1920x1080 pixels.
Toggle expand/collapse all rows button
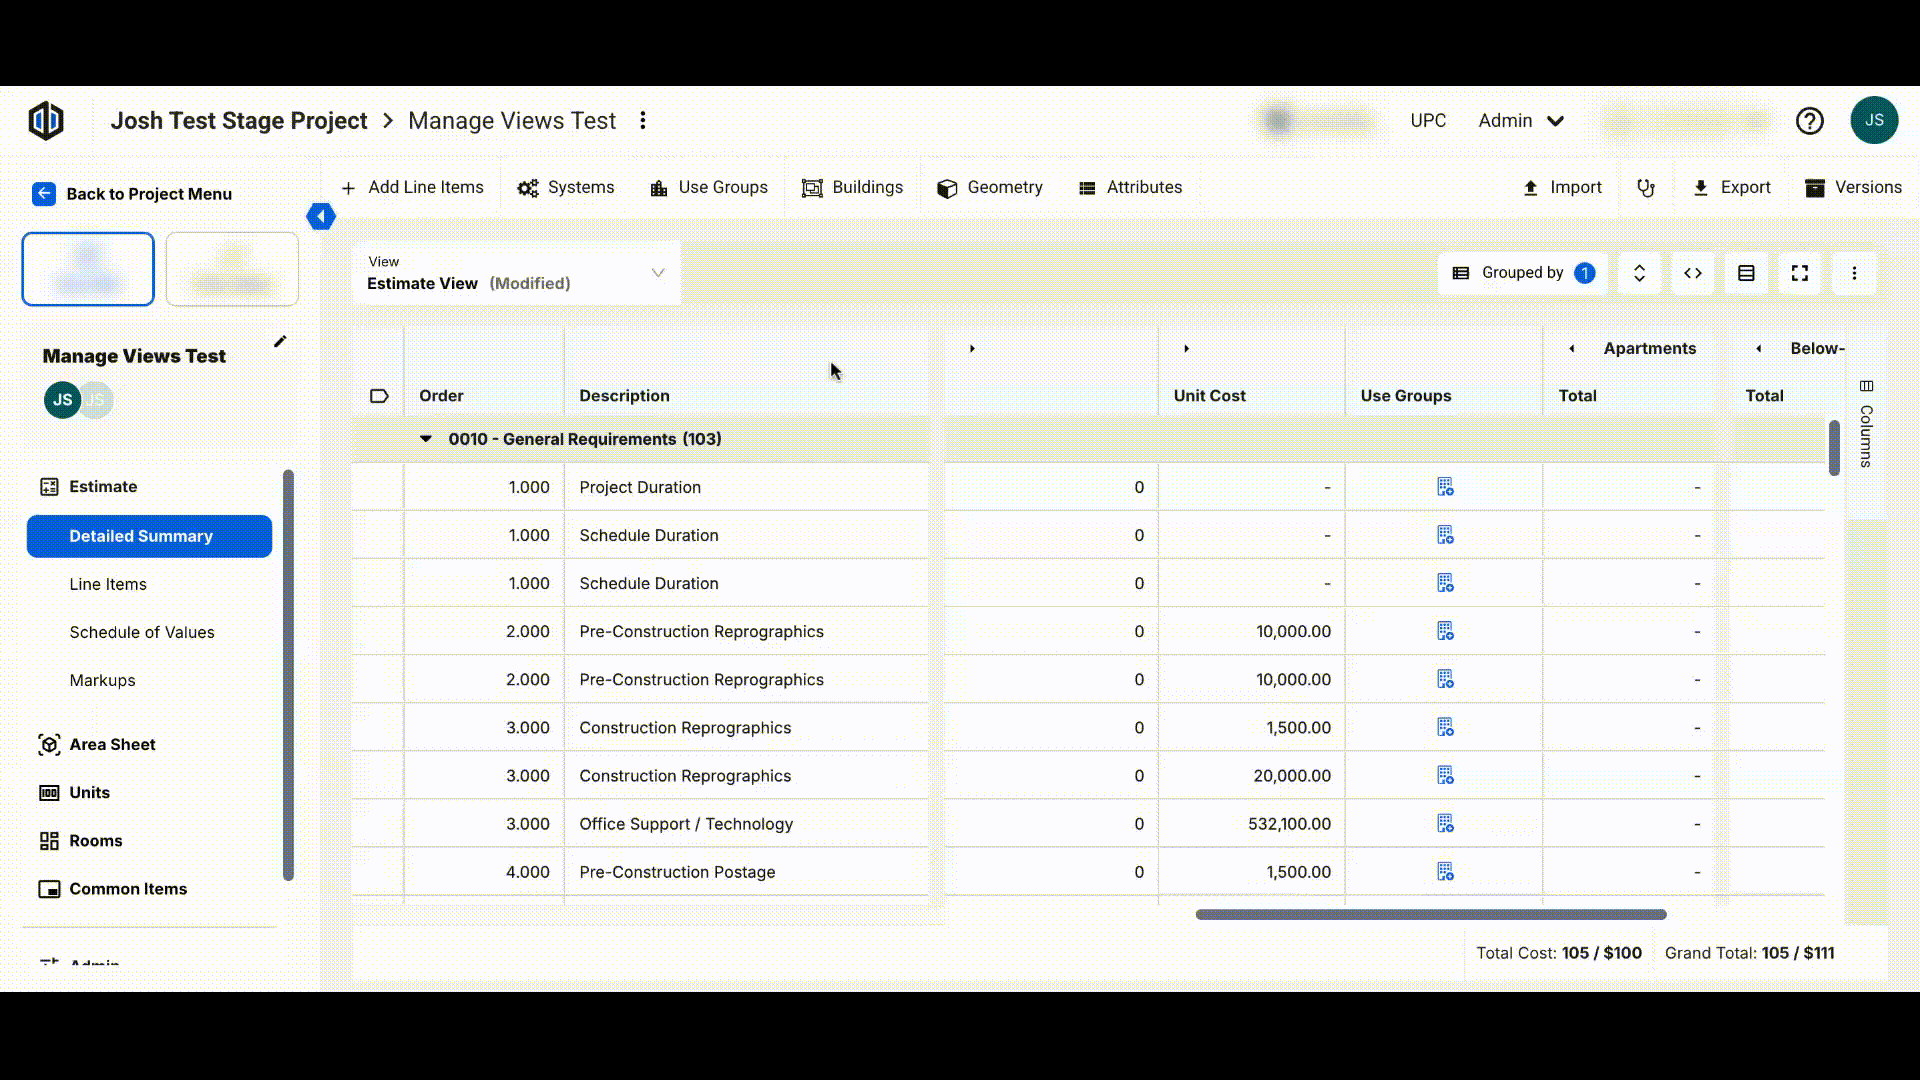tap(1639, 273)
